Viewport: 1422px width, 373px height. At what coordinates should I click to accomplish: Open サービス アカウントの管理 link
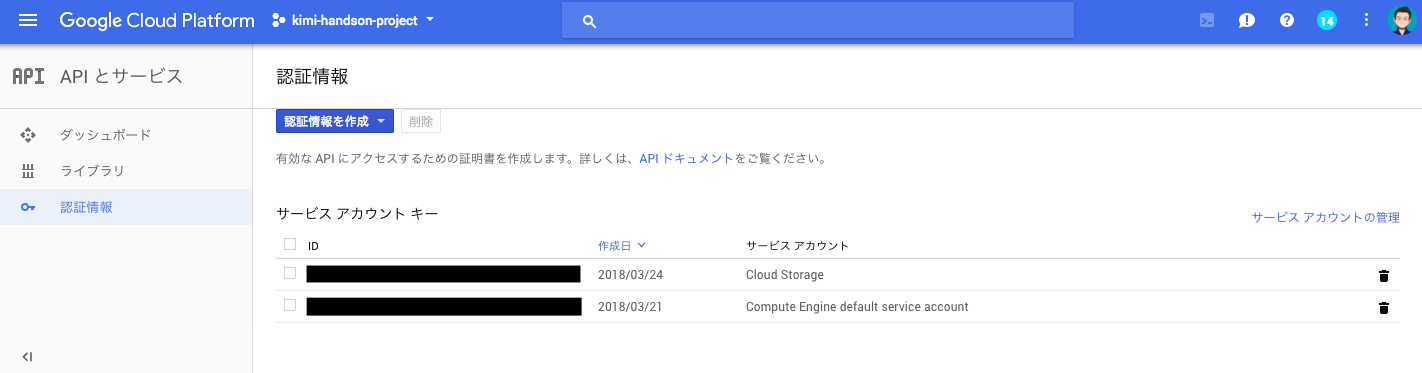(1325, 217)
